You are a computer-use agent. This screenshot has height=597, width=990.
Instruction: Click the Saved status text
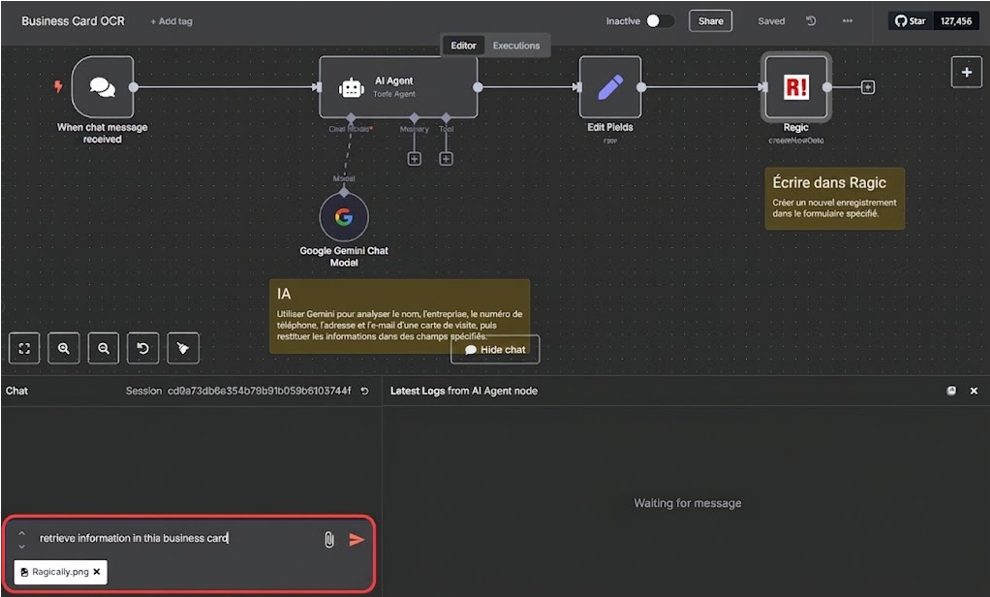tap(772, 21)
